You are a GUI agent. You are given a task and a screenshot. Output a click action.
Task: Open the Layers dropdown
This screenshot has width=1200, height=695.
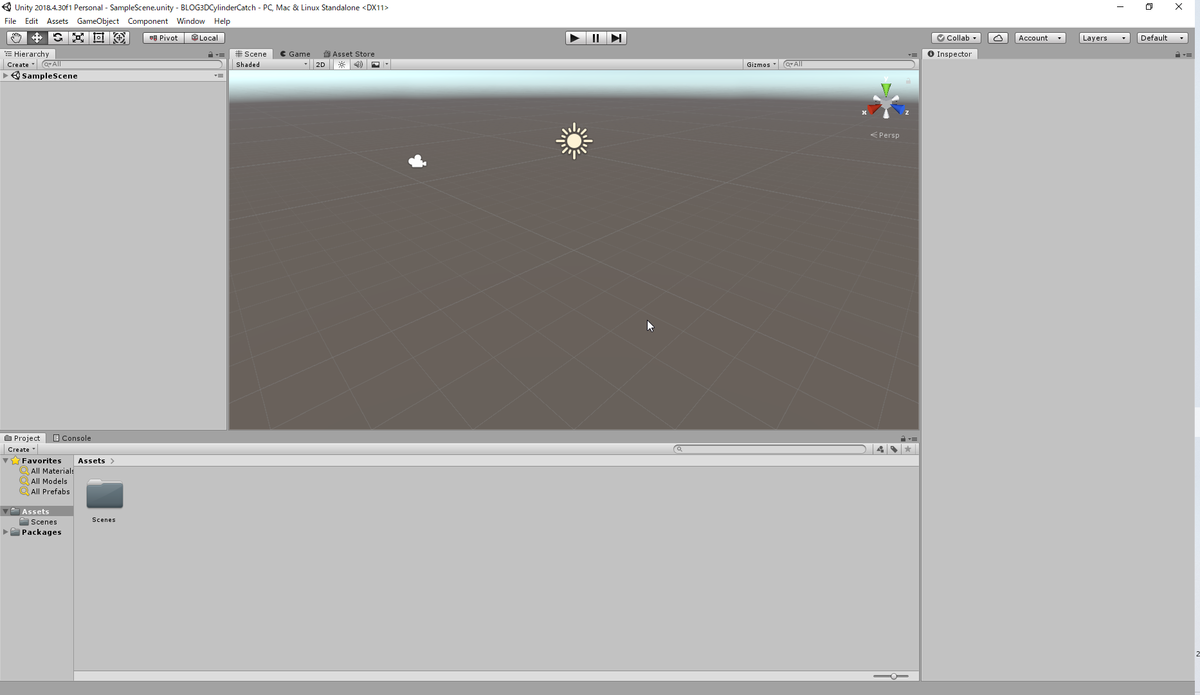pyautogui.click(x=1104, y=38)
